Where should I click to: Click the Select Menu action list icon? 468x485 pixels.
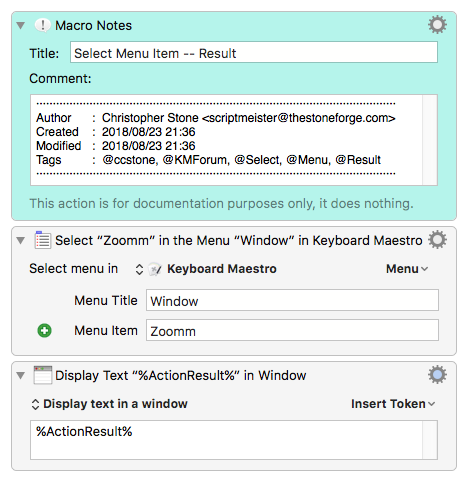click(x=43, y=240)
